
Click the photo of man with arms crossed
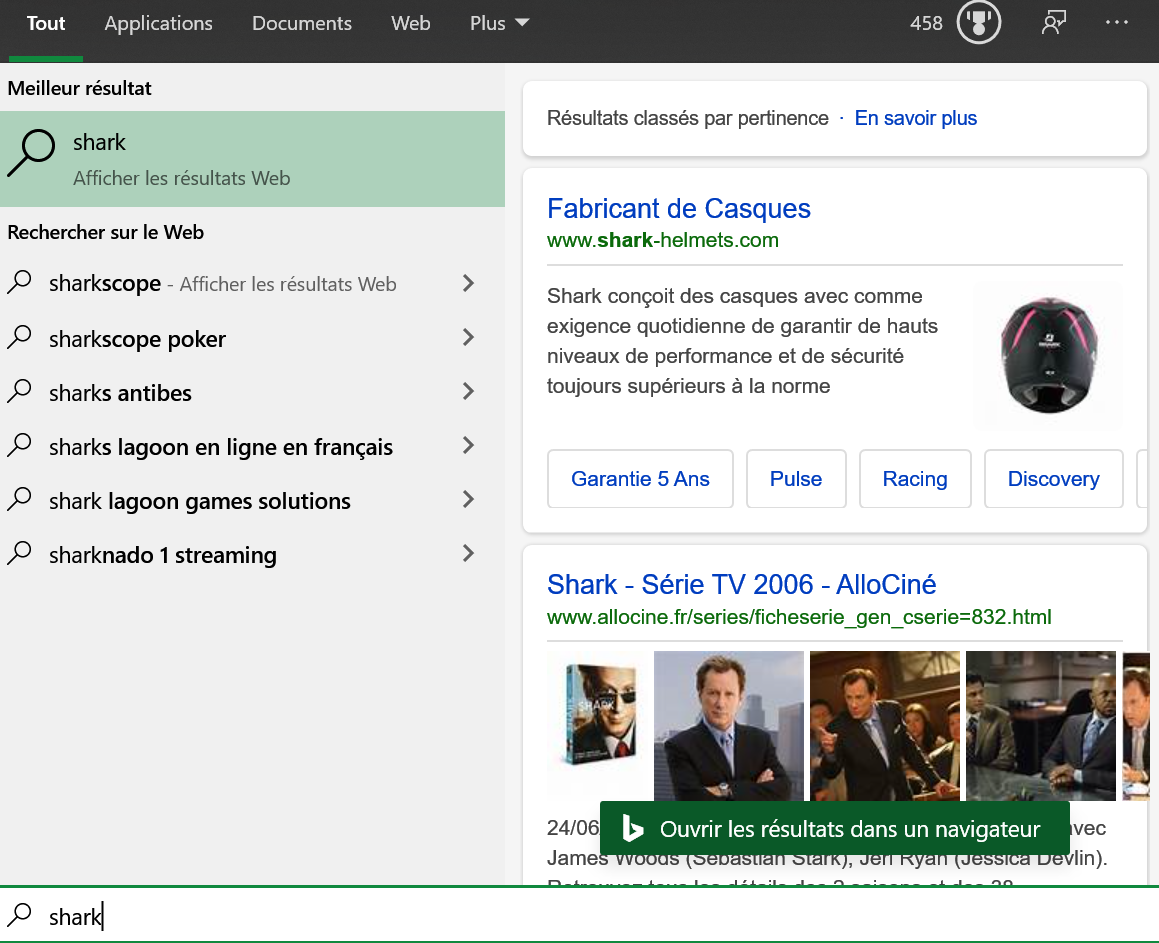[x=728, y=725]
